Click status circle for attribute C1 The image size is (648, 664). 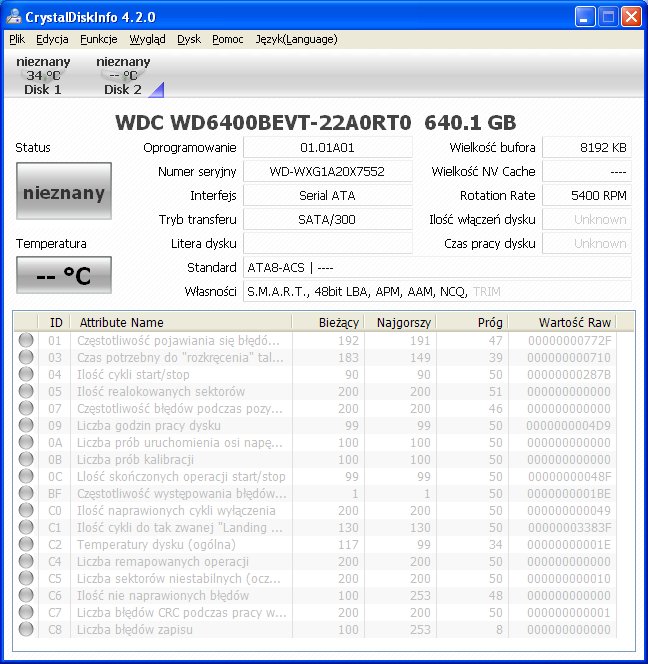click(26, 527)
